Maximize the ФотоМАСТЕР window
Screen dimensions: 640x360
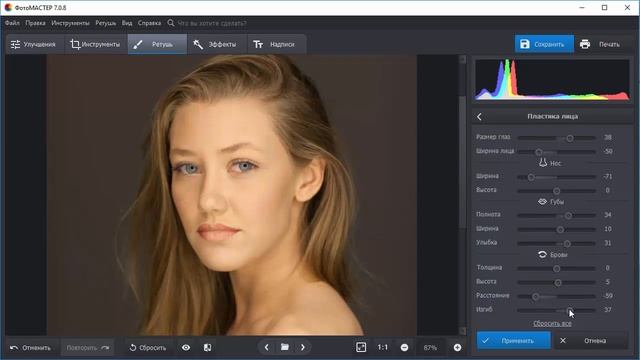click(x=604, y=7)
